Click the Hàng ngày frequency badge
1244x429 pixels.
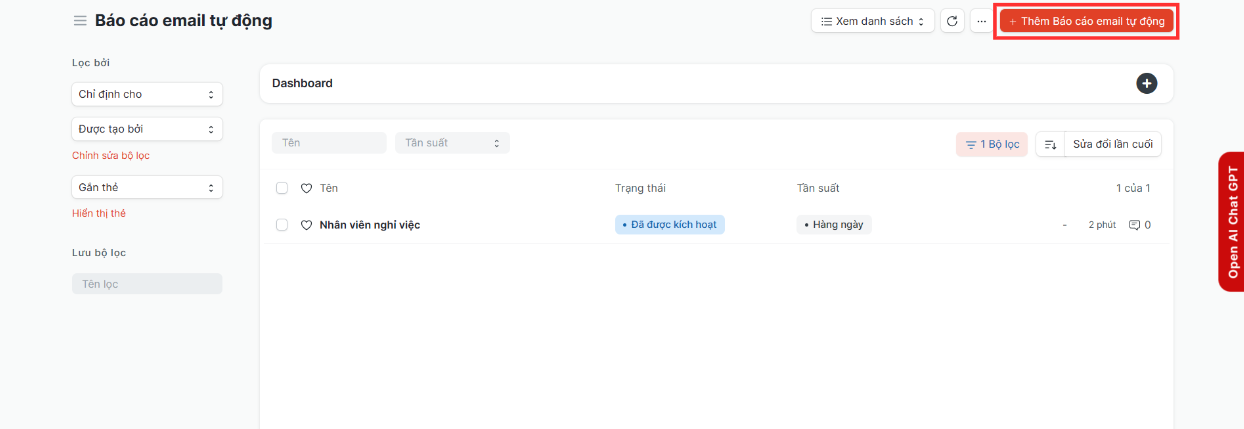[x=834, y=225]
